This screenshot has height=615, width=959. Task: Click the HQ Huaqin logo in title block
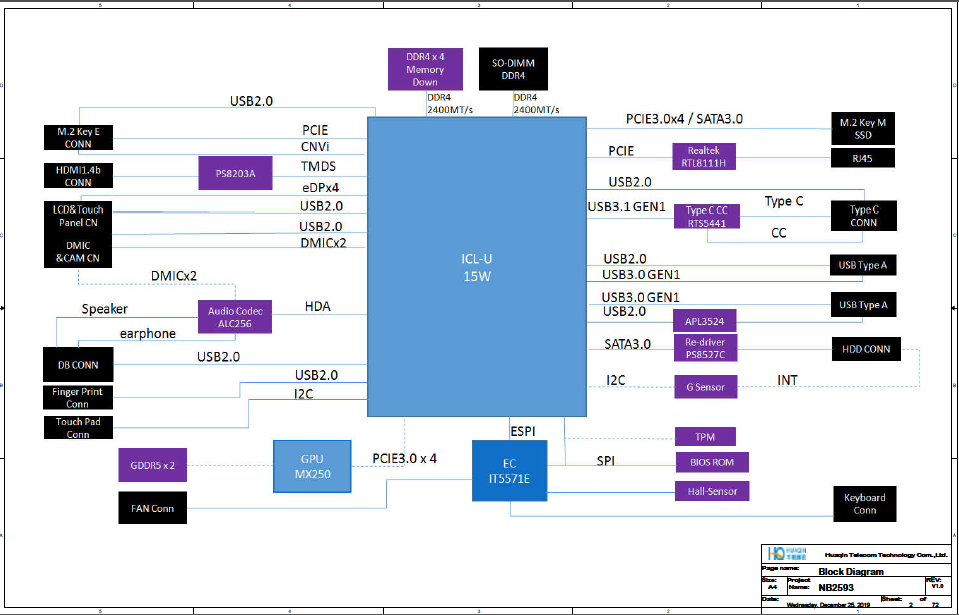pos(787,554)
